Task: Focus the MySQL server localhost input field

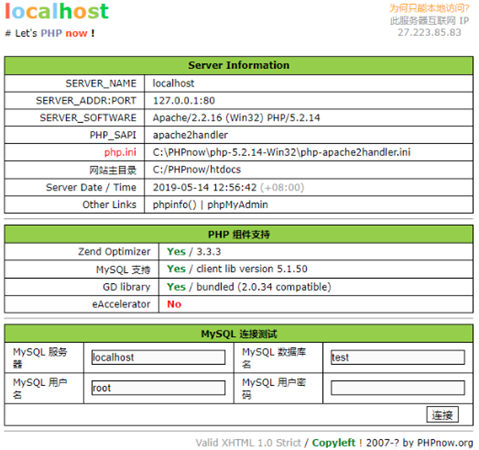Action: coord(158,357)
